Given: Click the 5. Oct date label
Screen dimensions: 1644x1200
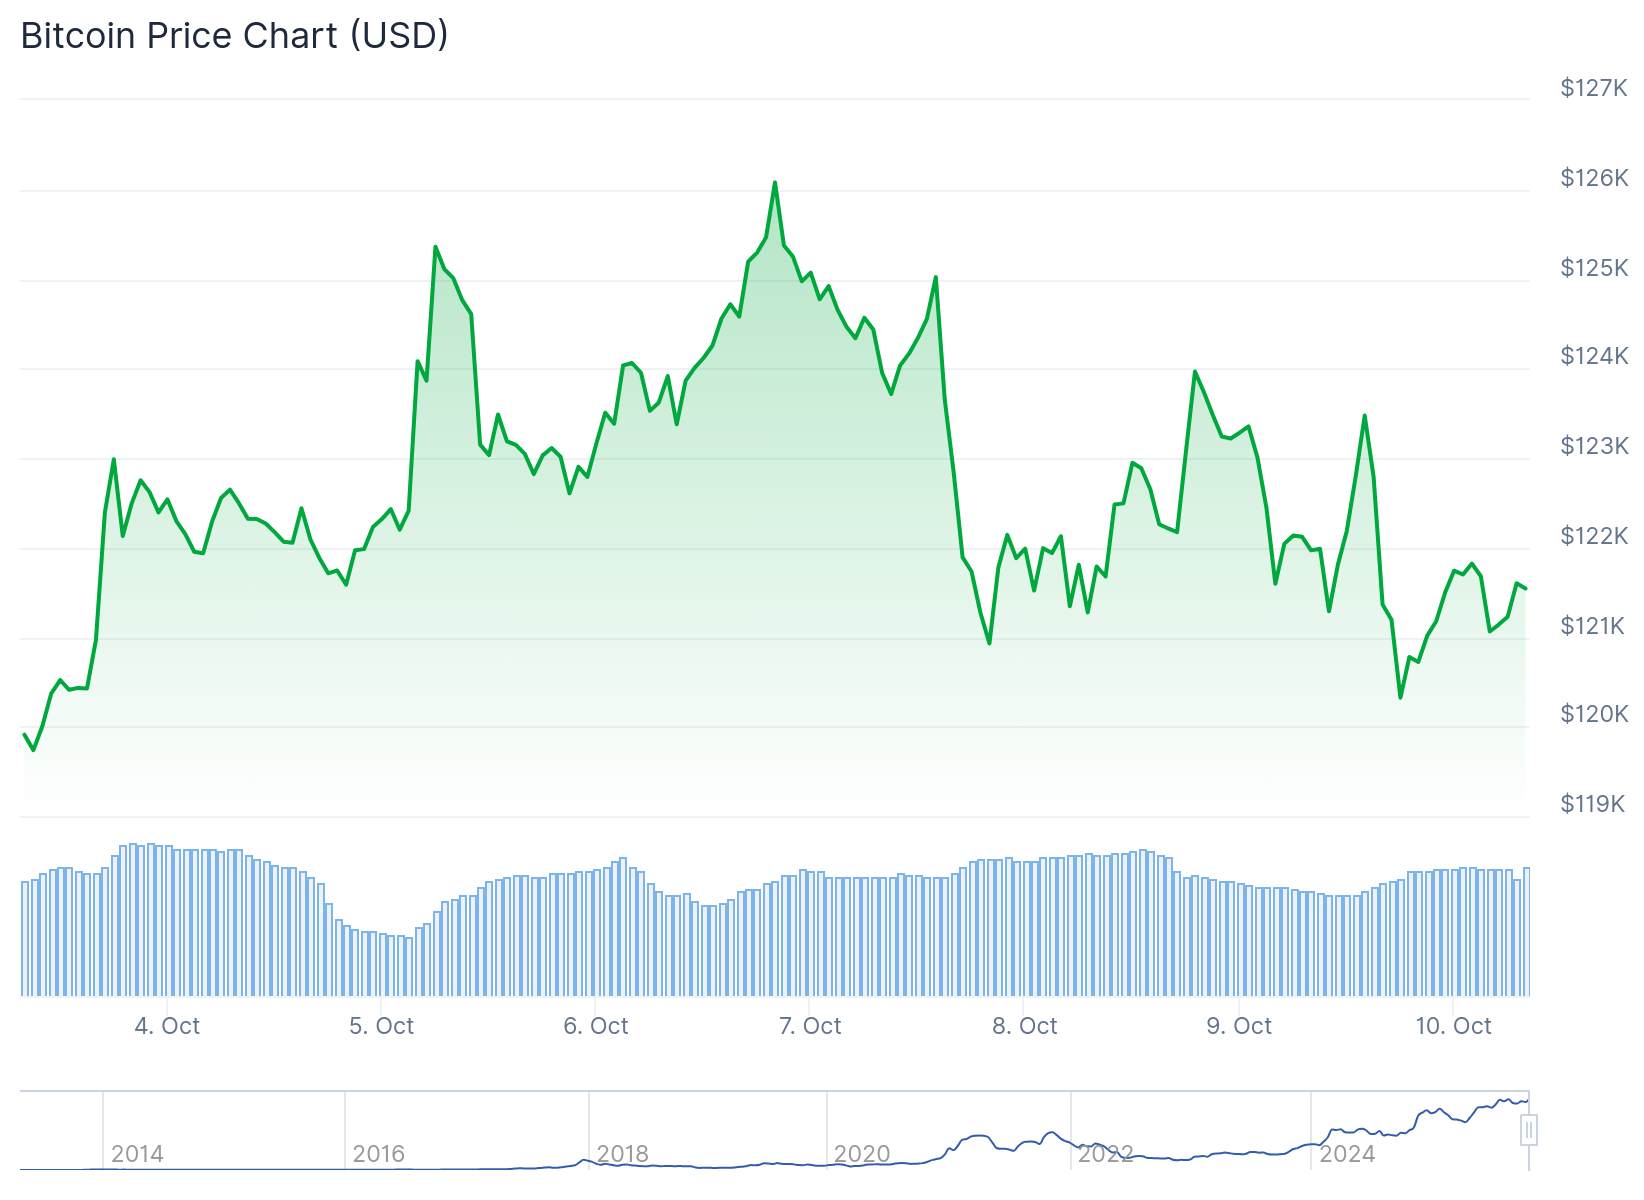Looking at the screenshot, I should [381, 1026].
